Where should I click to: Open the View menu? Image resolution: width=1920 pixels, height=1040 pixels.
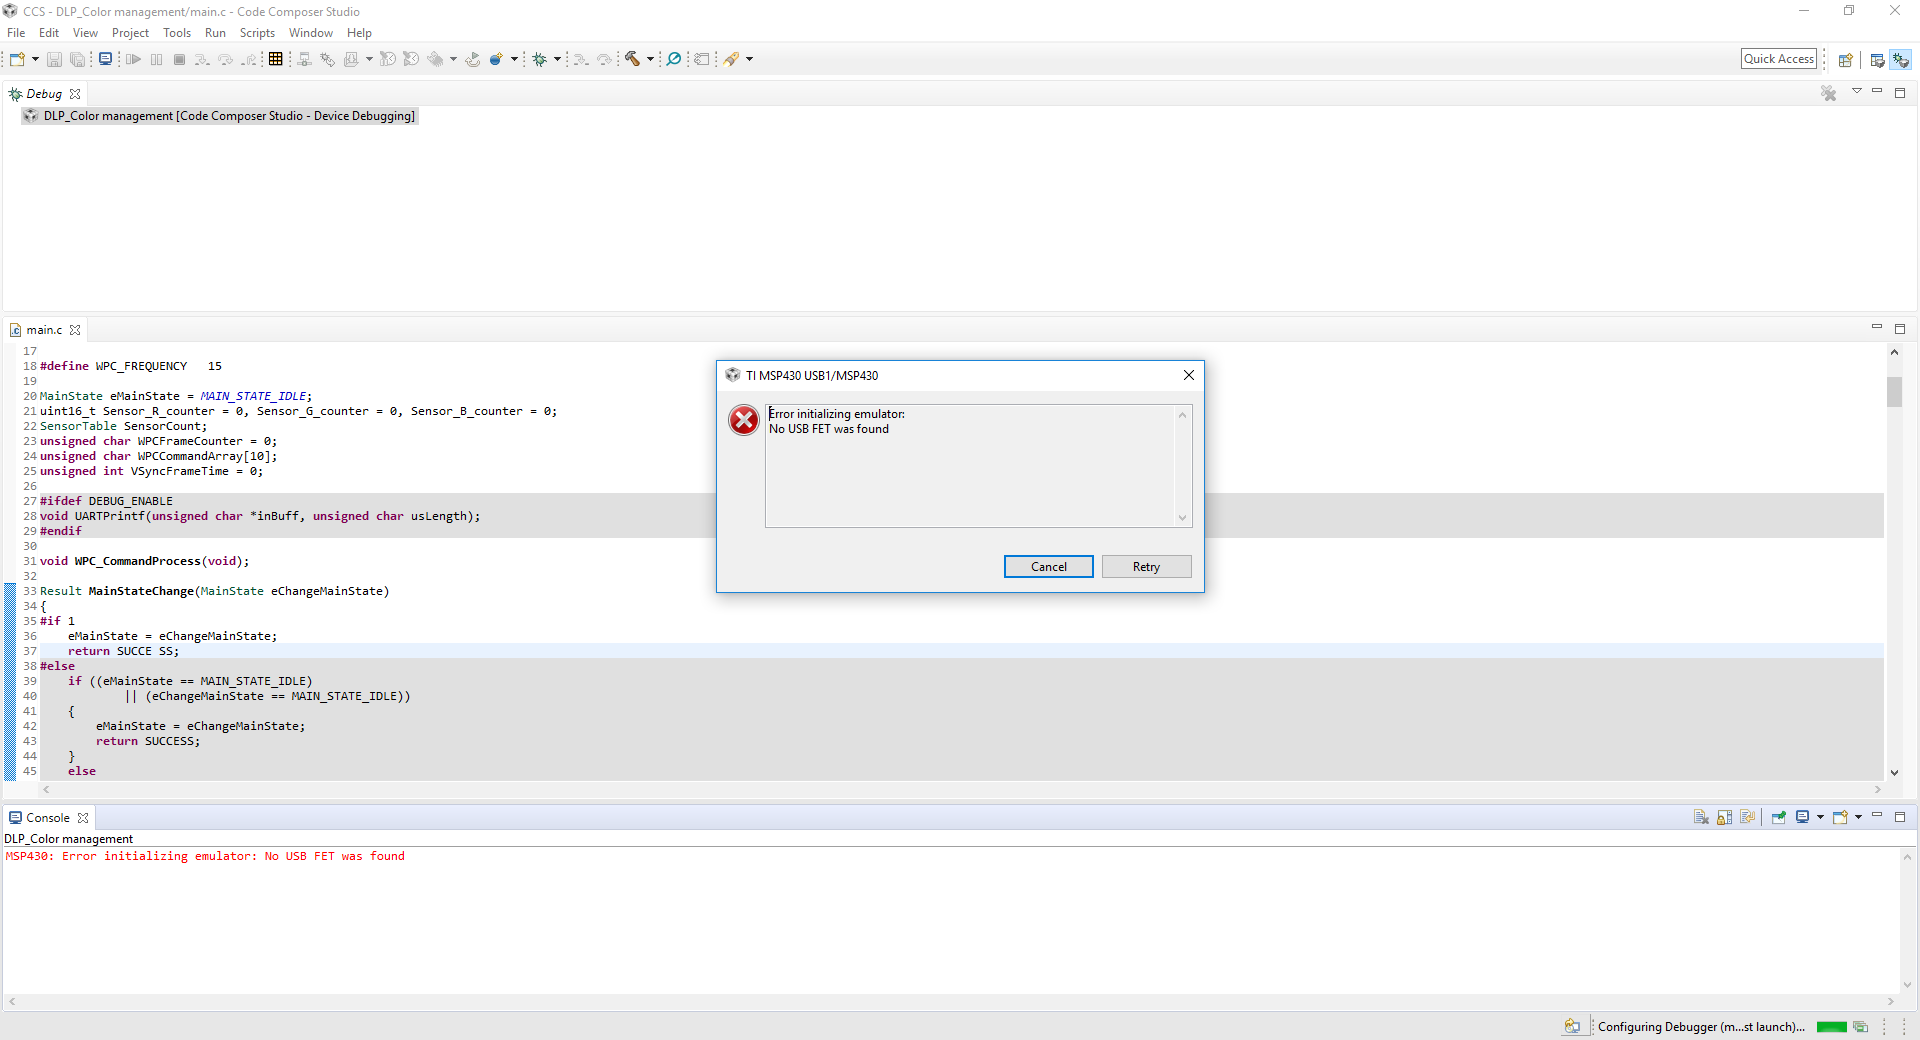click(85, 33)
